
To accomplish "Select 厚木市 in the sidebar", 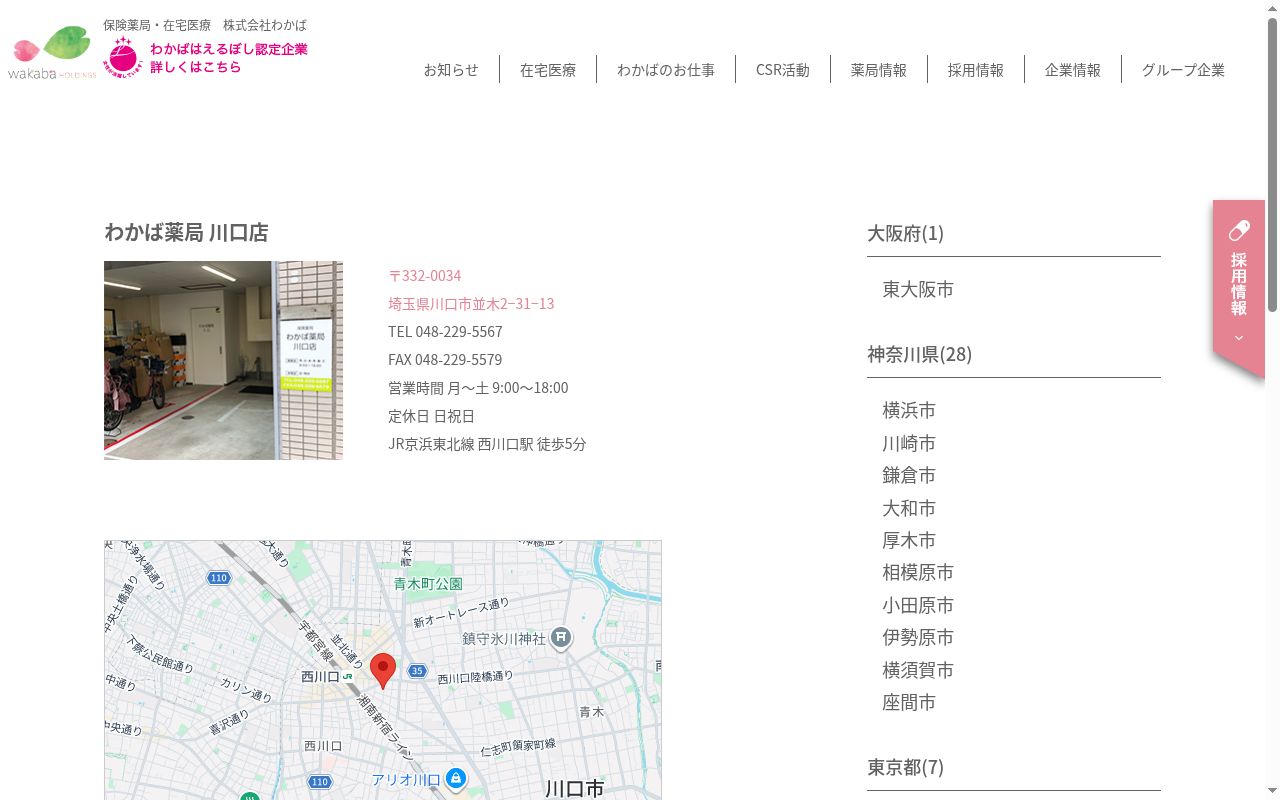I will [909, 540].
